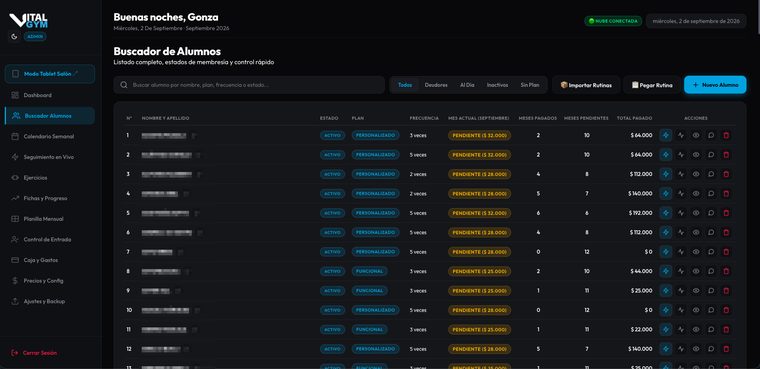Delete student in row 4 with trash icon
760x369 pixels.
coord(726,193)
